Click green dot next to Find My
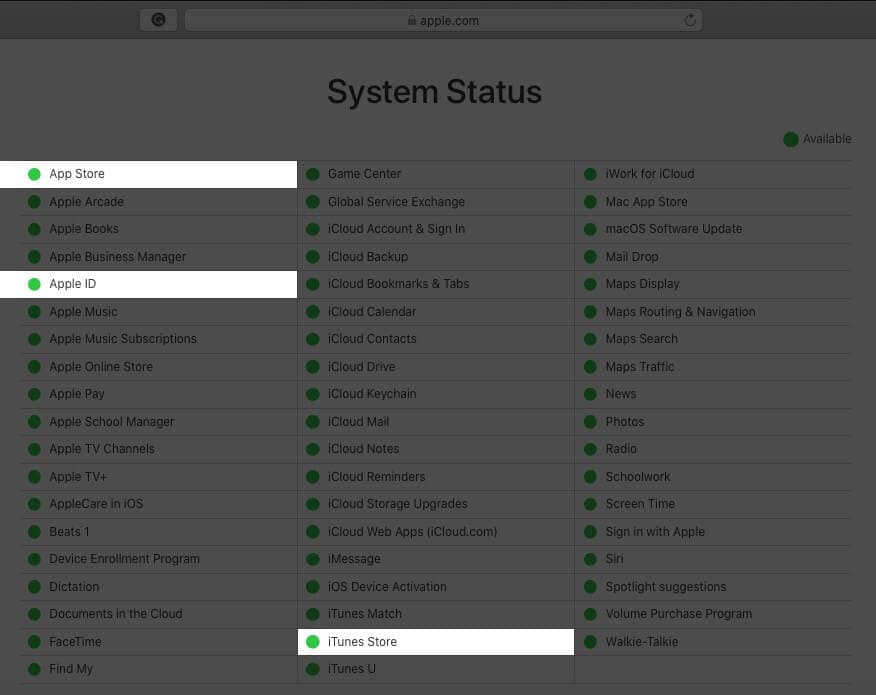876x695 pixels. tap(34, 669)
